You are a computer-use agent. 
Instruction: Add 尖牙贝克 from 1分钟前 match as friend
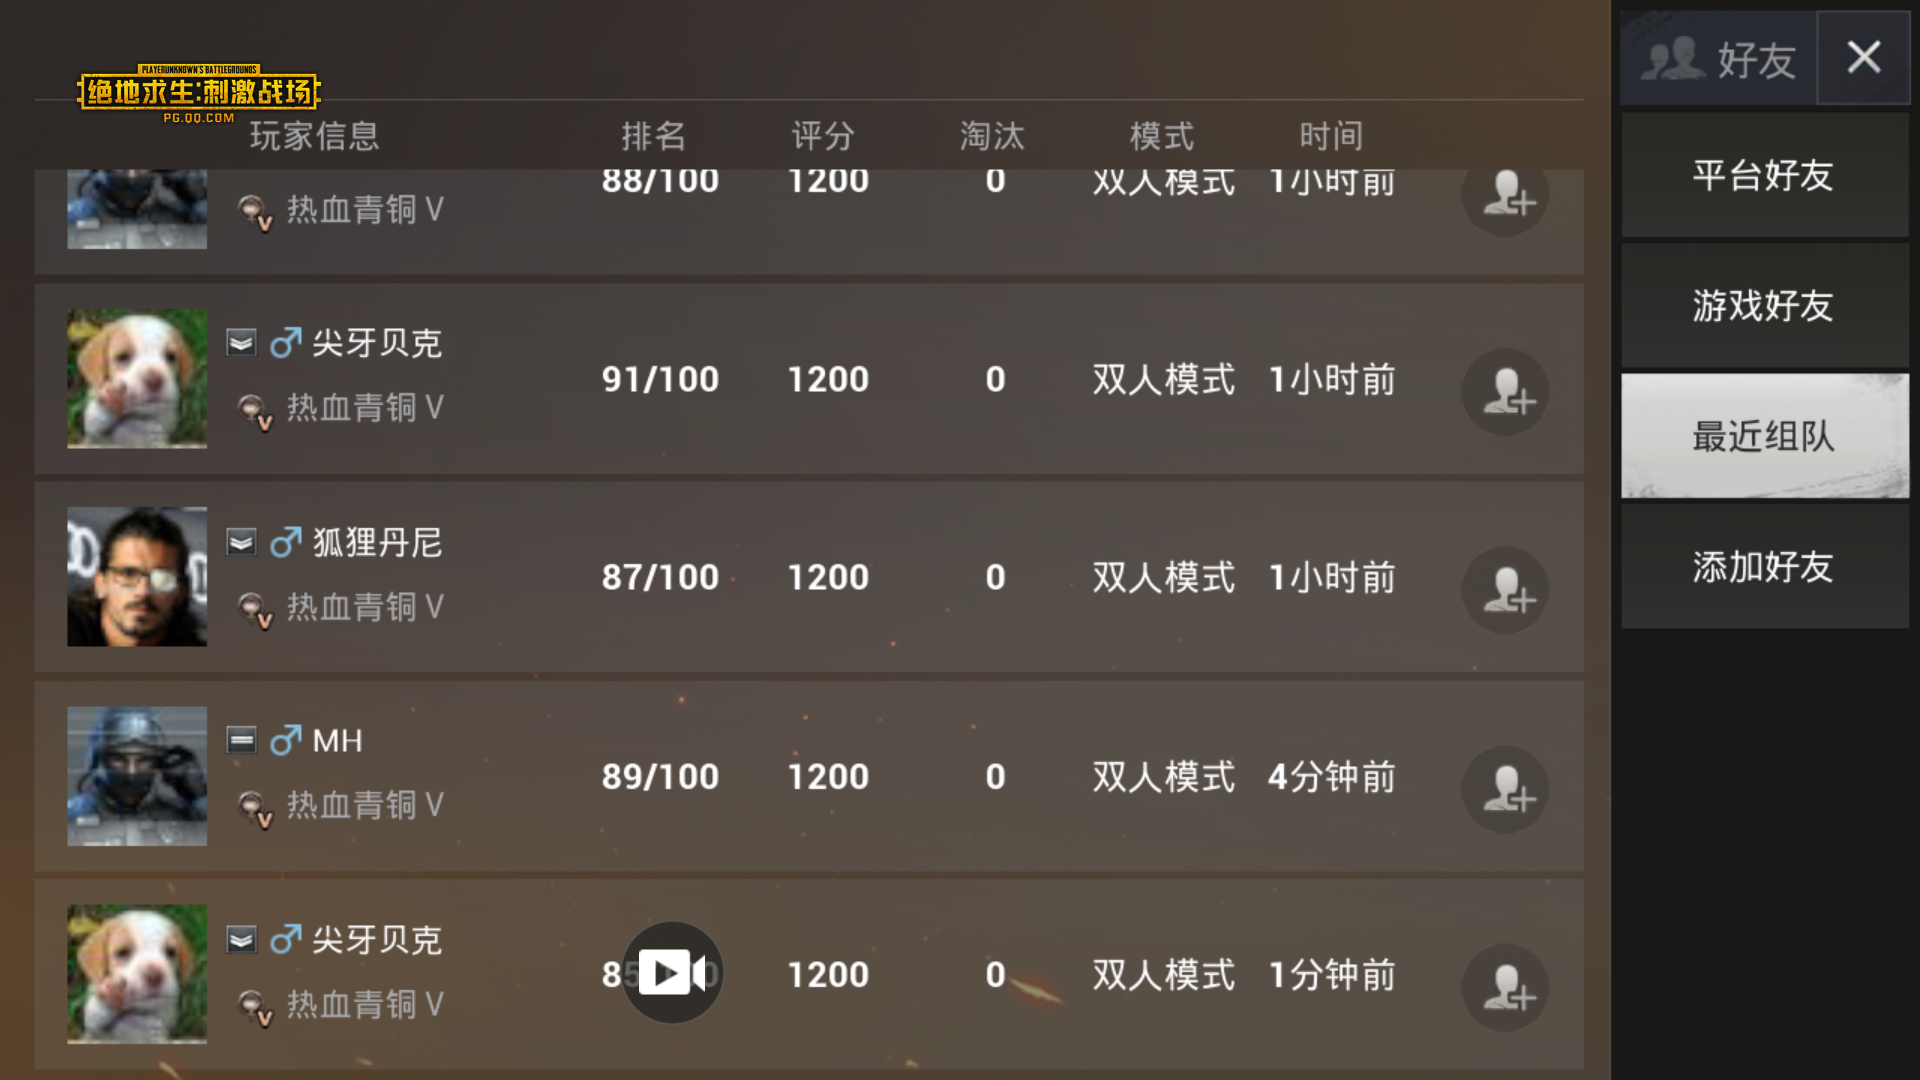click(x=1505, y=987)
